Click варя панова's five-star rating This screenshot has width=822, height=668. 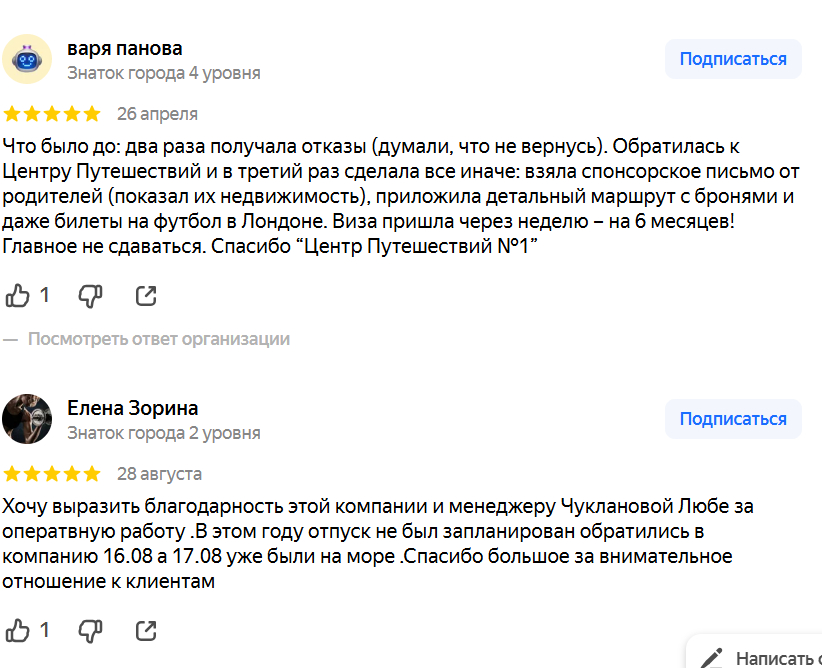point(52,114)
